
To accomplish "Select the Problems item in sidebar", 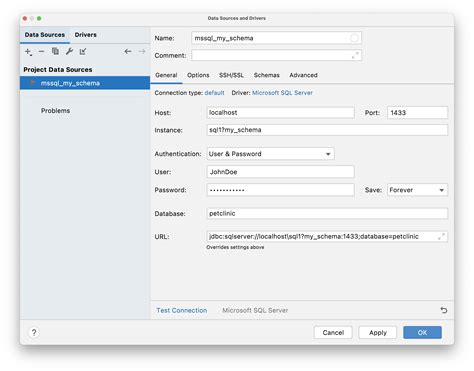I will point(55,111).
